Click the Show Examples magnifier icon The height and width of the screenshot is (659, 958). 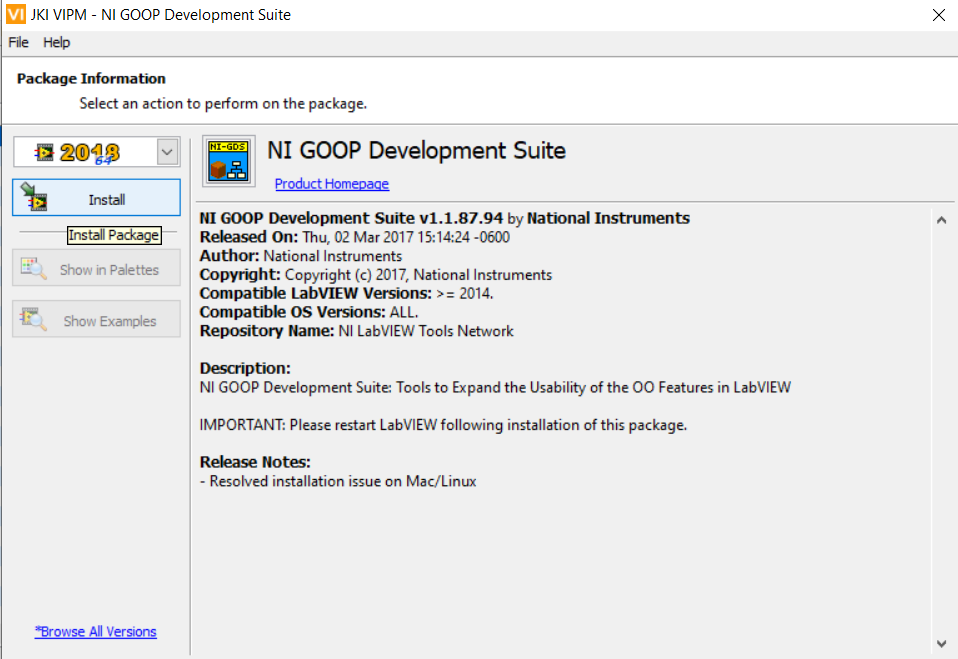click(34, 319)
